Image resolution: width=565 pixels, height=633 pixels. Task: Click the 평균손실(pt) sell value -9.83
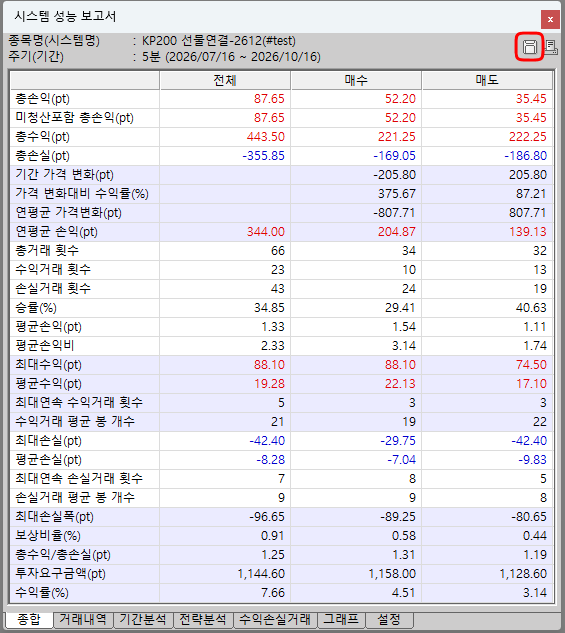(x=533, y=459)
